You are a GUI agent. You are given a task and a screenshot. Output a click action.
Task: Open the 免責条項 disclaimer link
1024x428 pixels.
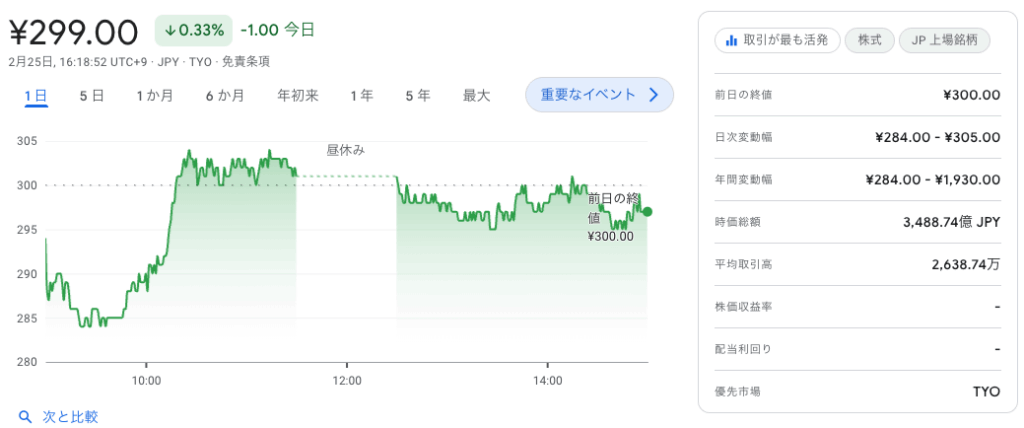coord(245,61)
